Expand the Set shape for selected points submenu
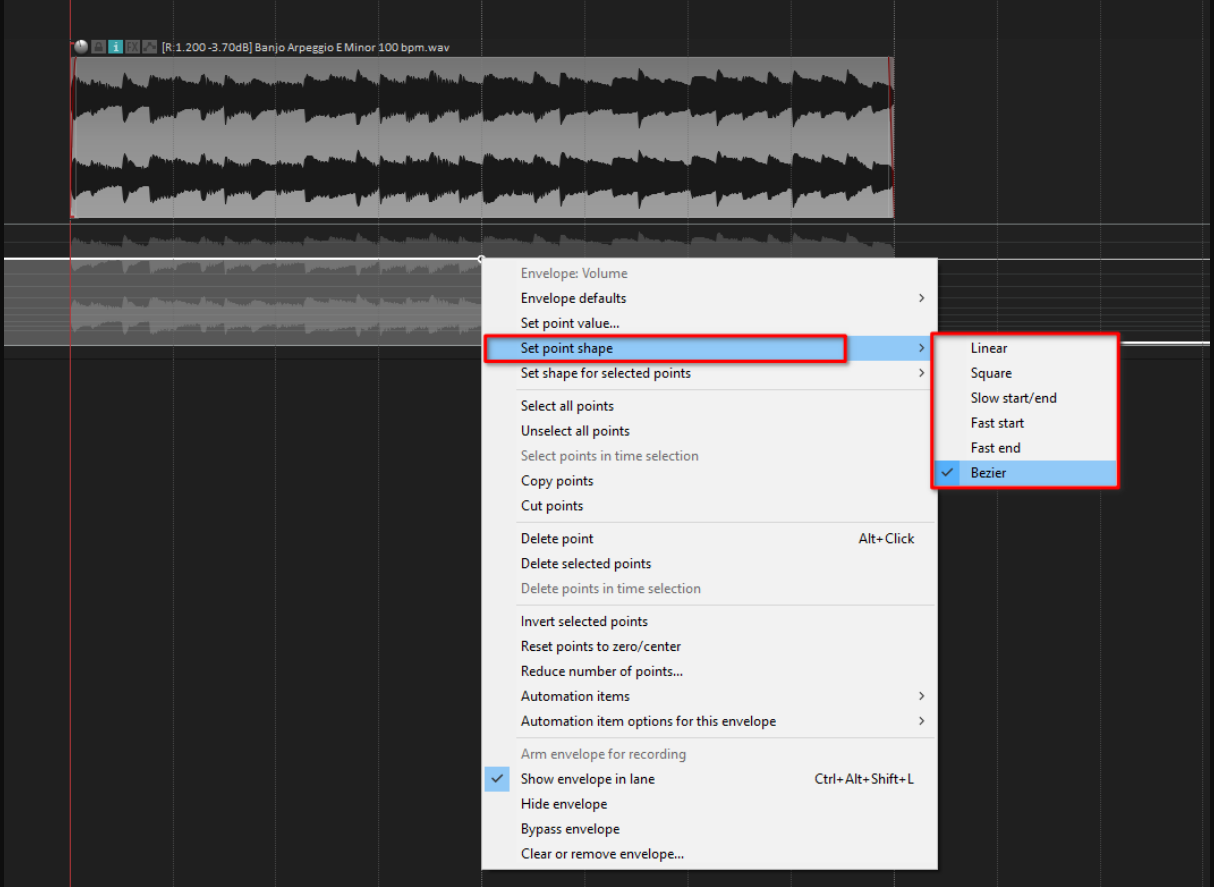Viewport: 1214px width, 887px height. tap(610, 372)
